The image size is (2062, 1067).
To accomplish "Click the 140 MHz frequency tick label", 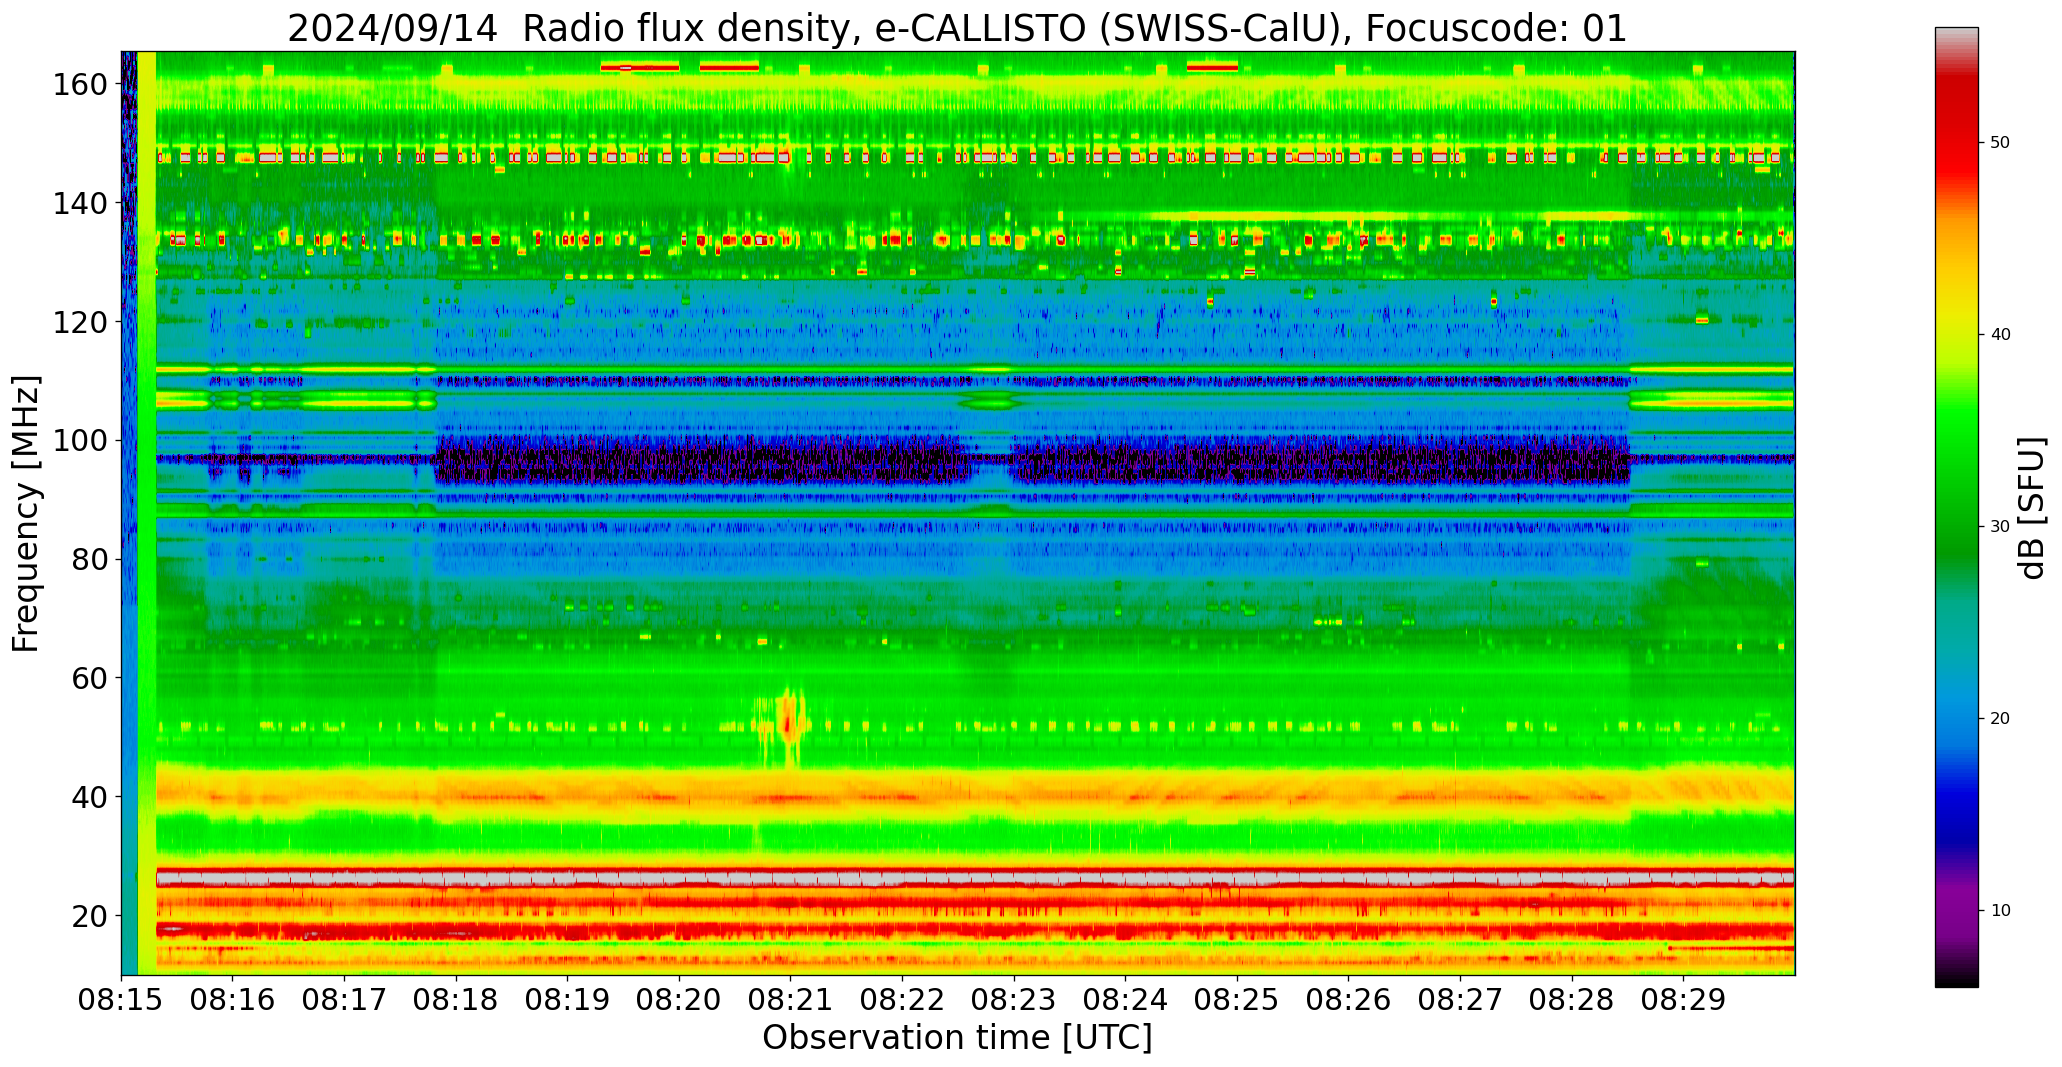I will [x=80, y=203].
